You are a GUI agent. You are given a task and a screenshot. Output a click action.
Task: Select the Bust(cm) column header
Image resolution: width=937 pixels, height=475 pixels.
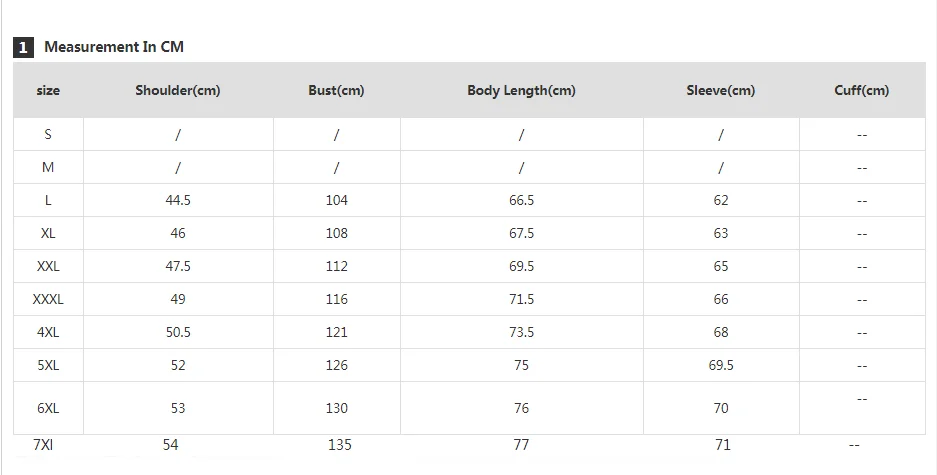[336, 90]
